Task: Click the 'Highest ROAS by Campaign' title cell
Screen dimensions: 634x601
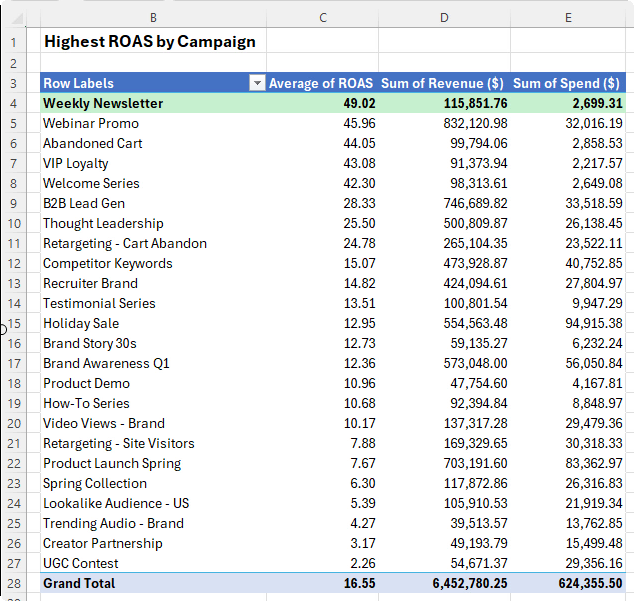Action: click(153, 42)
